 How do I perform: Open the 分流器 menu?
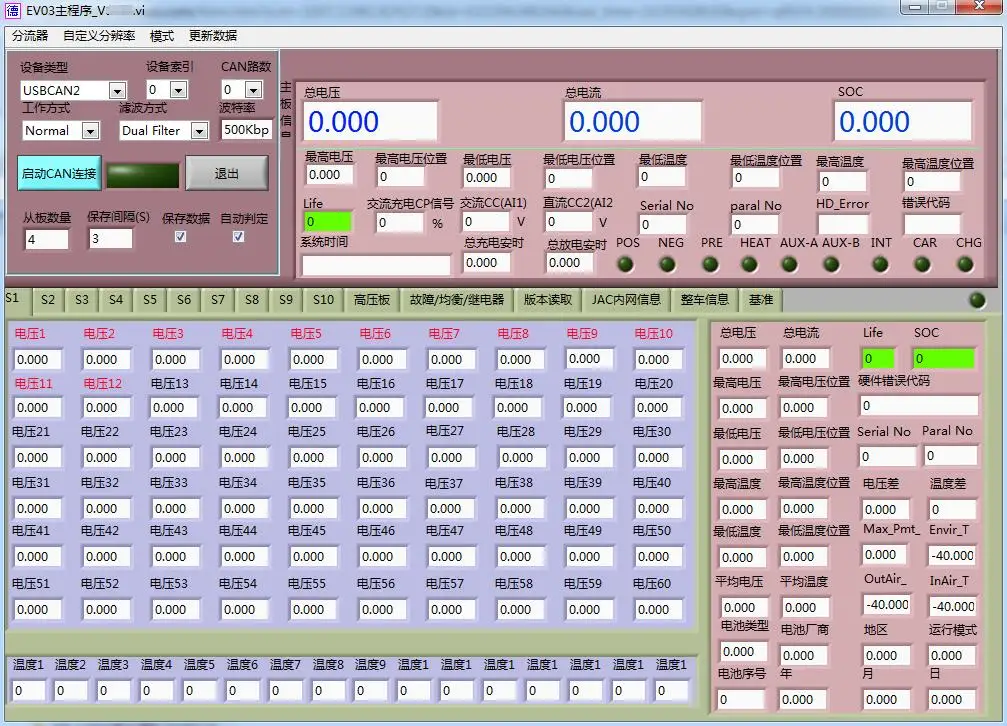click(30, 35)
